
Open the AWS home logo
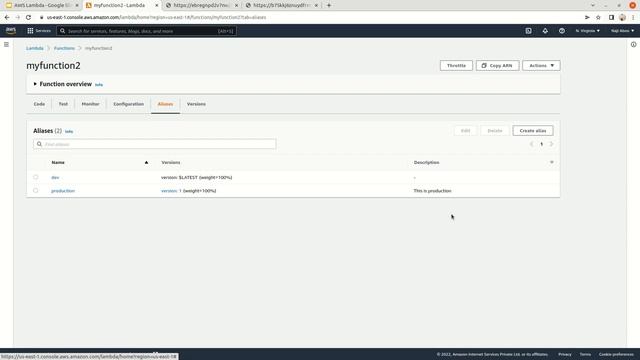point(11,31)
